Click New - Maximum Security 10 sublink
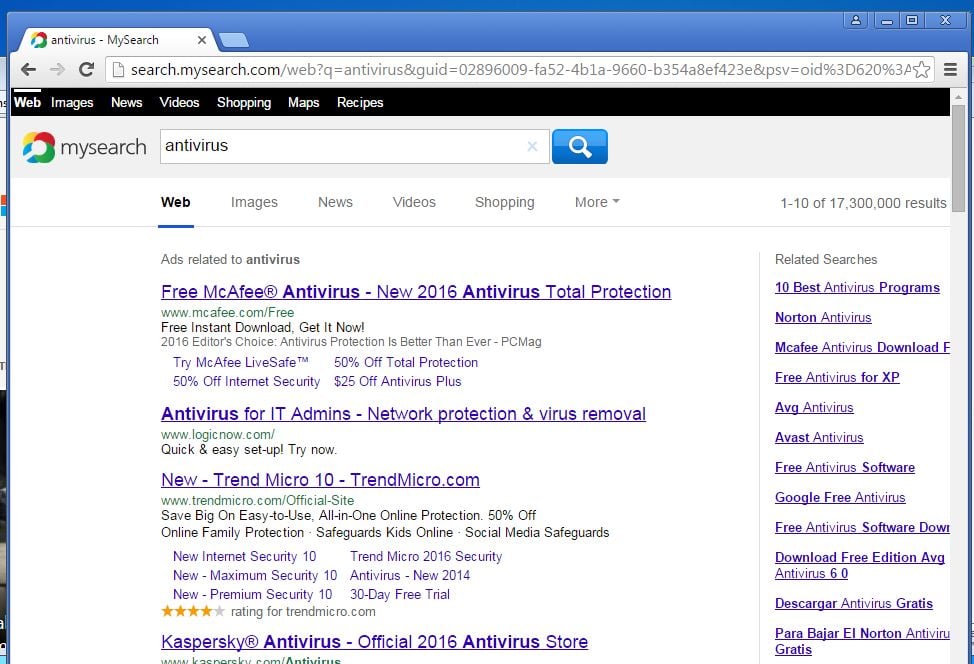The height and width of the screenshot is (664, 974). pos(255,576)
